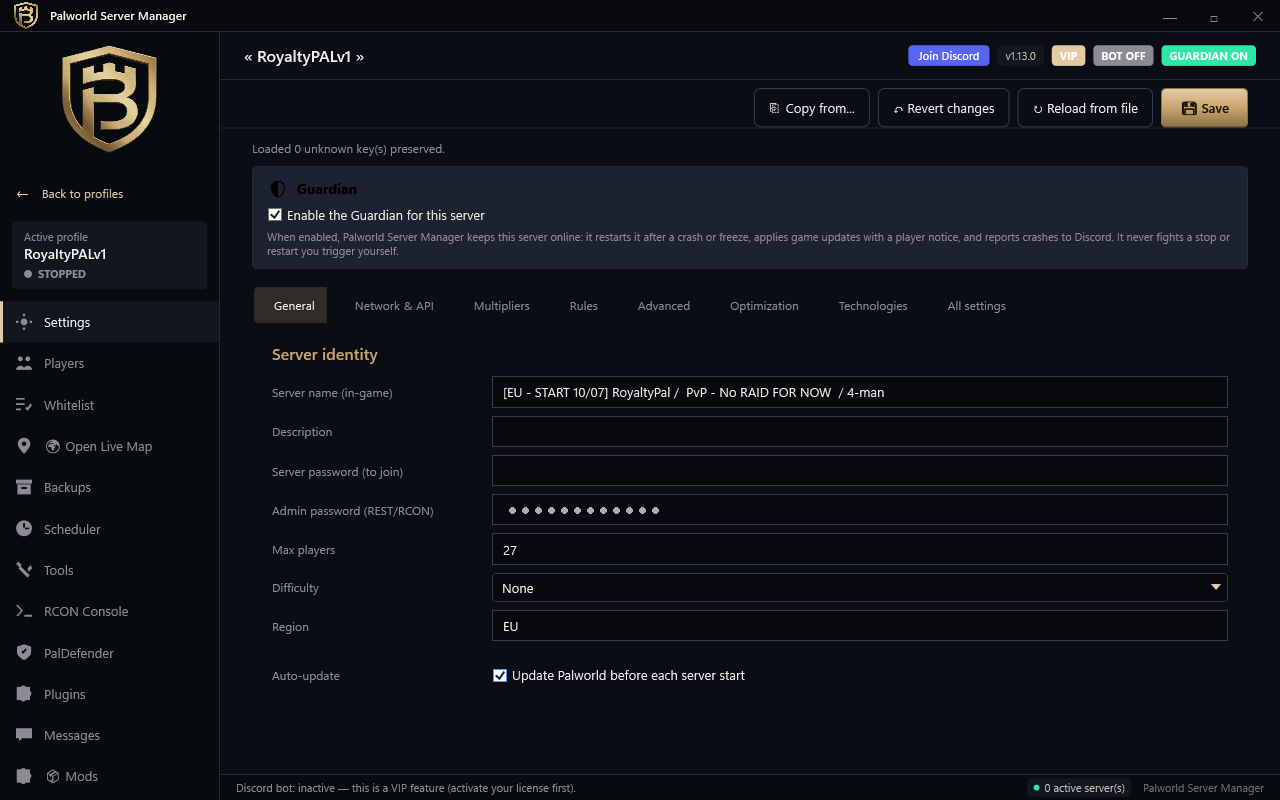Screen dimensions: 1280x800
Task: Click the reload icon on Reload from file
Action: pyautogui.click(x=1038, y=109)
